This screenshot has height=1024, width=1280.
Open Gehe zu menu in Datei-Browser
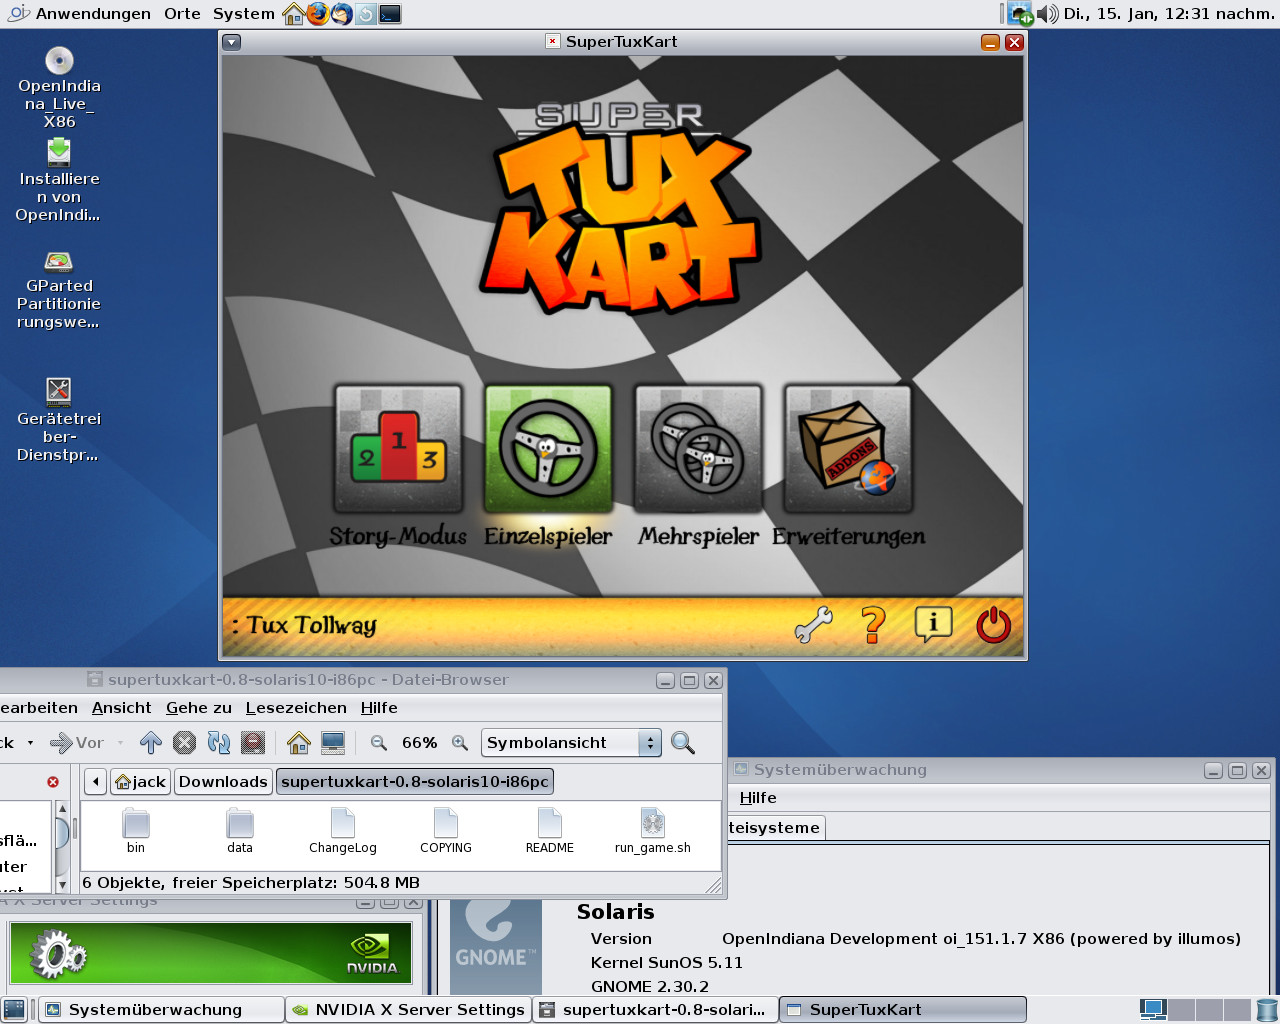[x=199, y=708]
